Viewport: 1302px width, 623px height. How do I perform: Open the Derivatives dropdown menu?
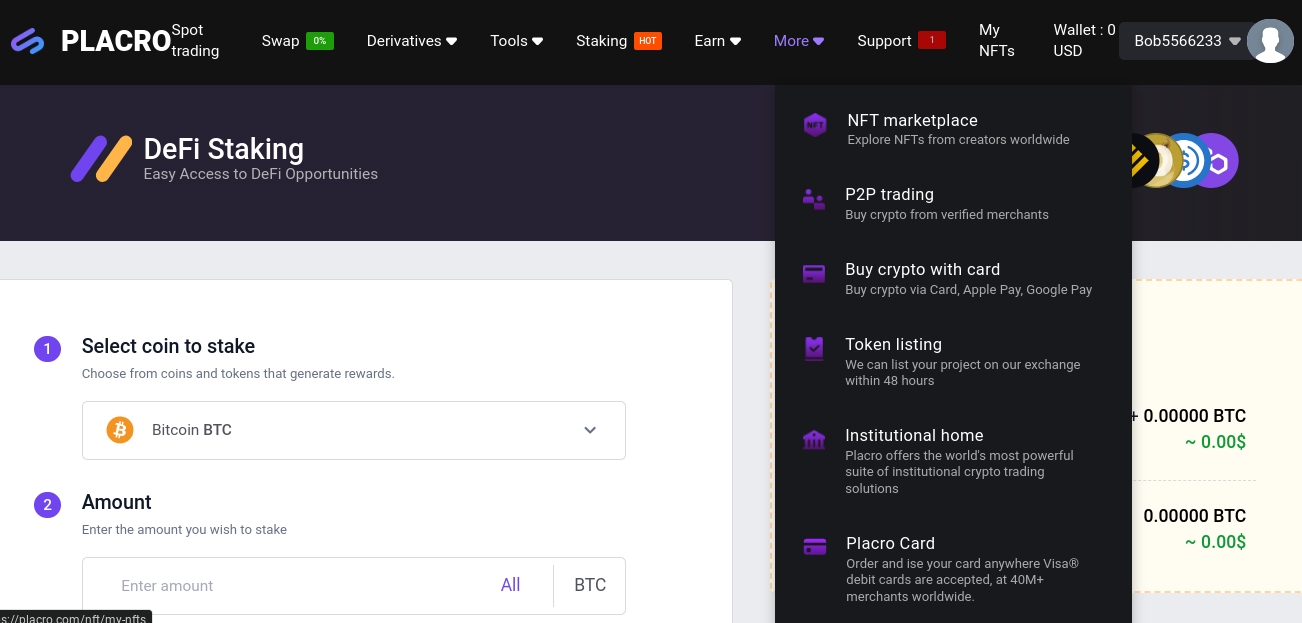coord(411,41)
